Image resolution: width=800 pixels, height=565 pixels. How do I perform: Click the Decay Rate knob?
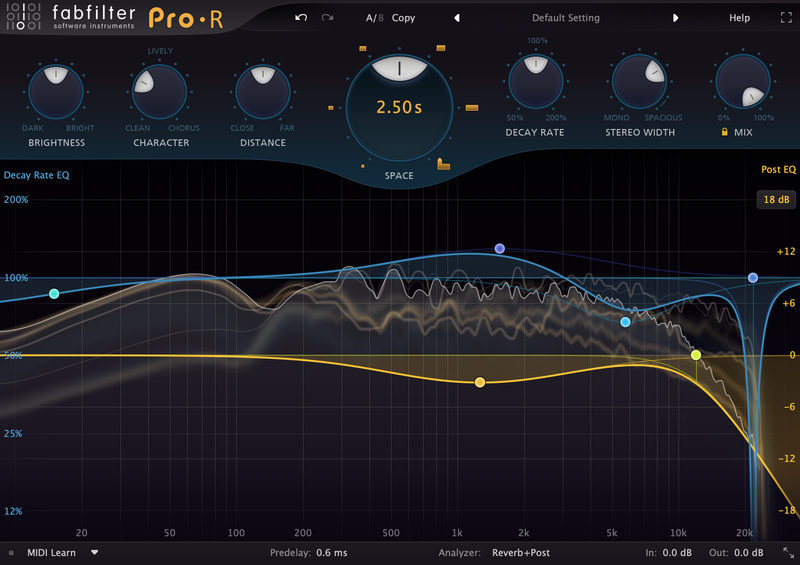click(x=536, y=82)
